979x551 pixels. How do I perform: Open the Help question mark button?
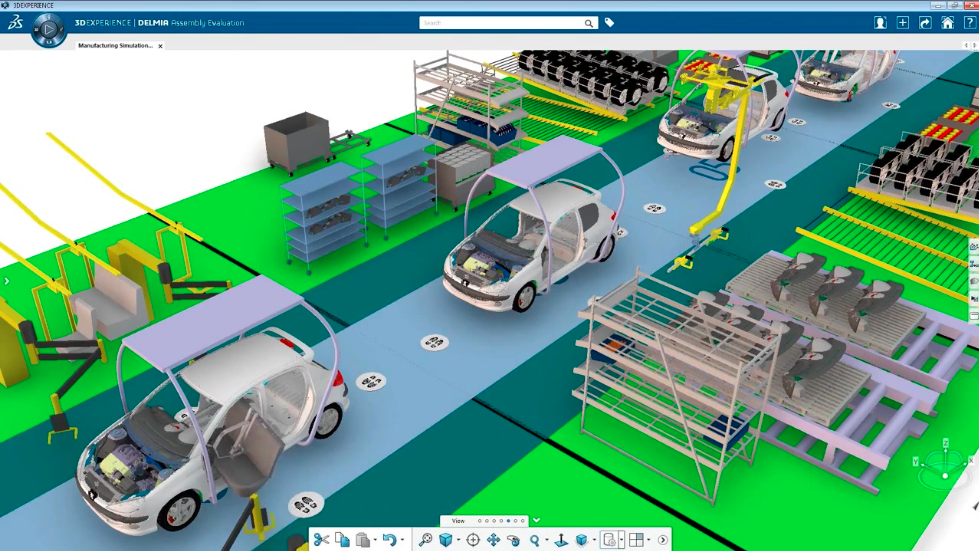coord(969,23)
